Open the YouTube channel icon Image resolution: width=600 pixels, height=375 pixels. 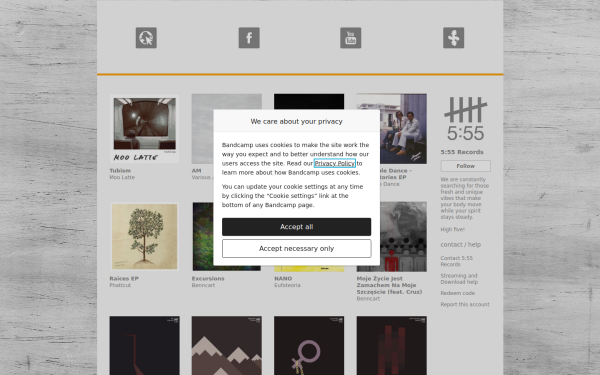pos(351,38)
